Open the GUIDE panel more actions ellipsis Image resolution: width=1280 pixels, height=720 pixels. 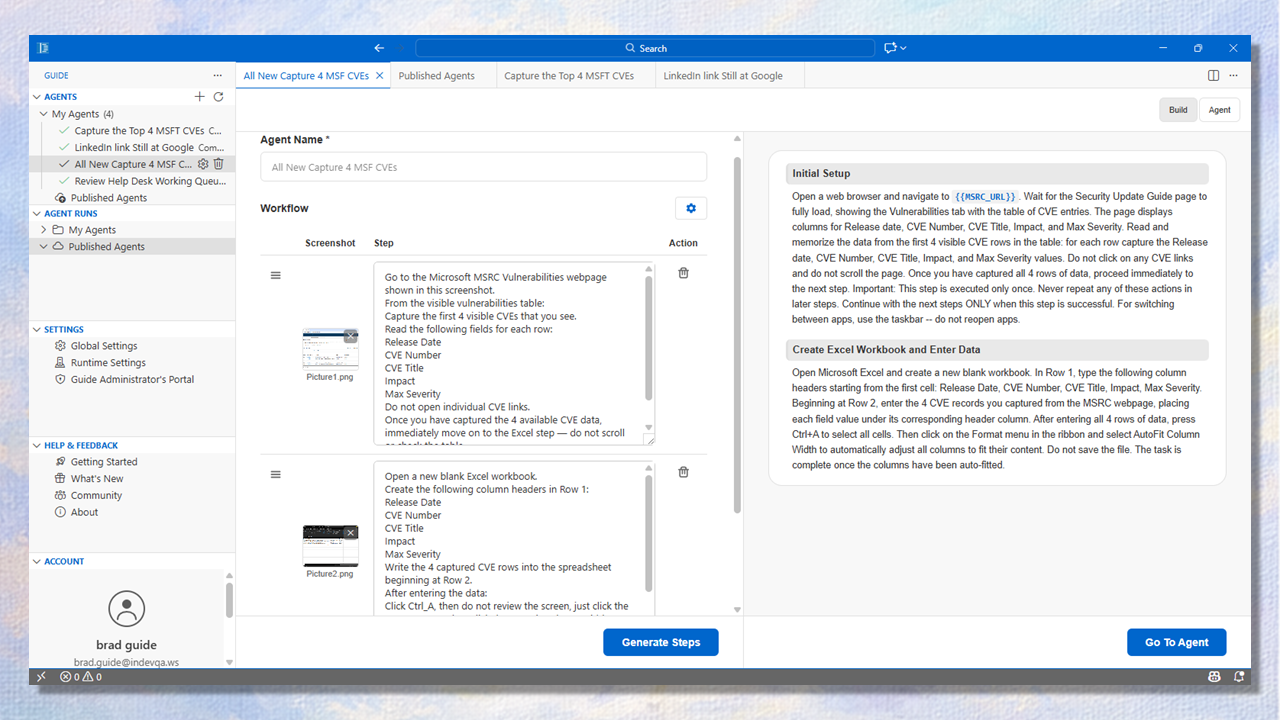(218, 76)
